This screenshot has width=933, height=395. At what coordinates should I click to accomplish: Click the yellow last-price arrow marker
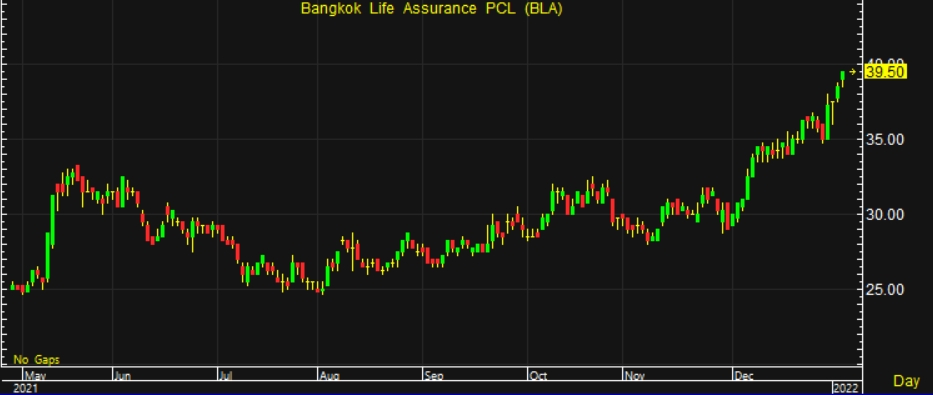pyautogui.click(x=853, y=72)
